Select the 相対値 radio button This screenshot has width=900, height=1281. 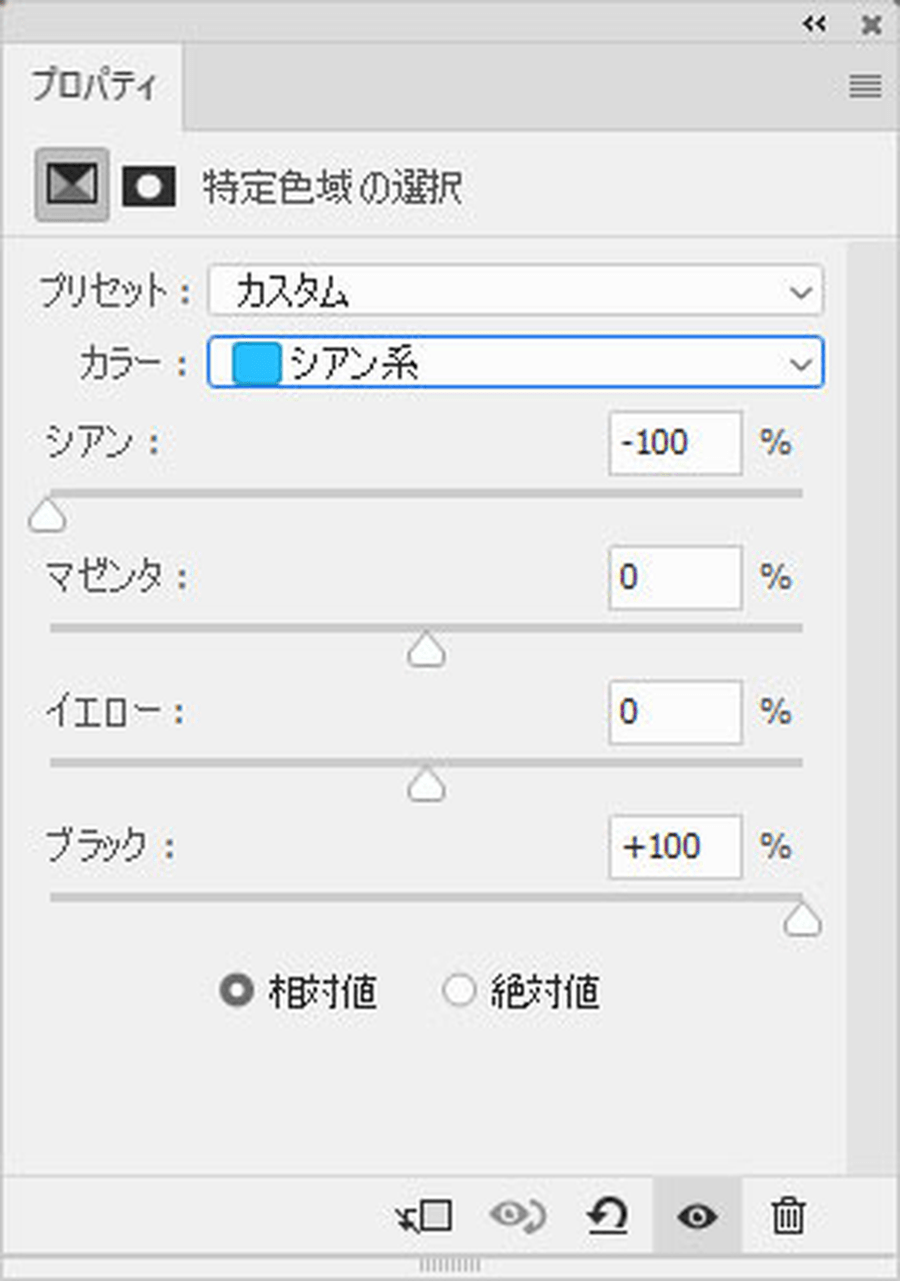pos(236,992)
